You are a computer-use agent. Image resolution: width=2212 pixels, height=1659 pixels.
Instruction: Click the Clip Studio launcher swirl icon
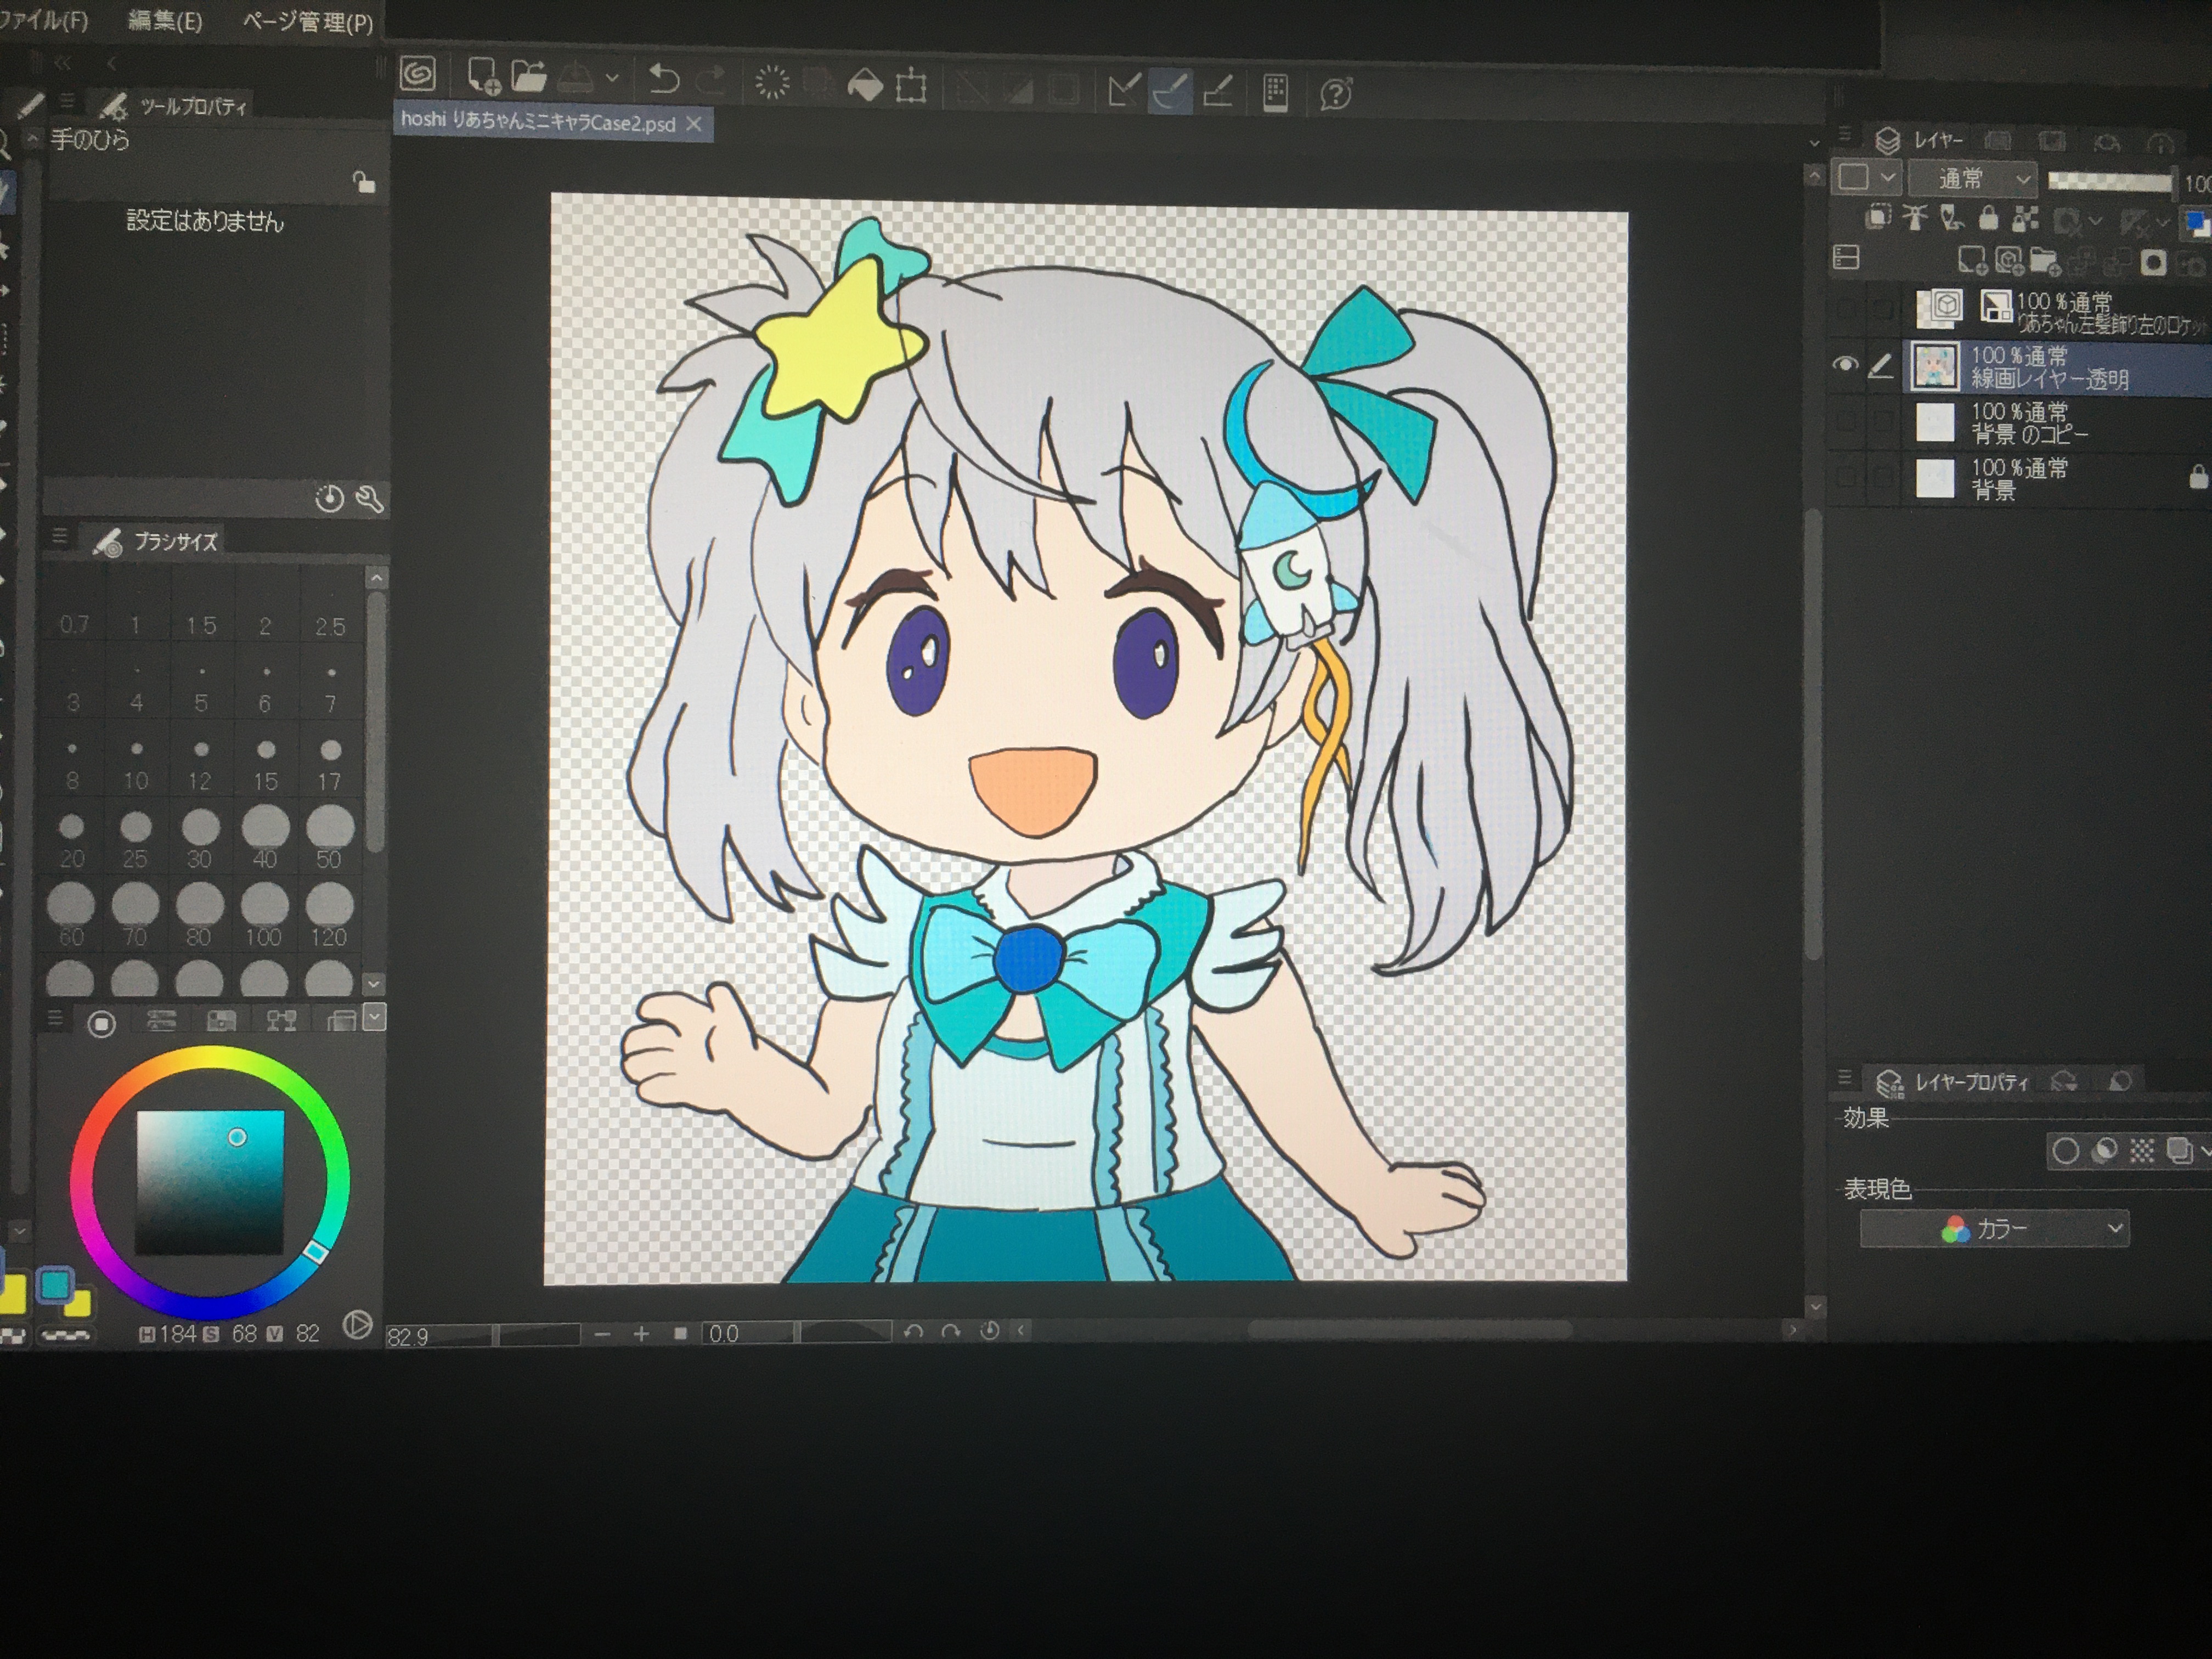(418, 74)
